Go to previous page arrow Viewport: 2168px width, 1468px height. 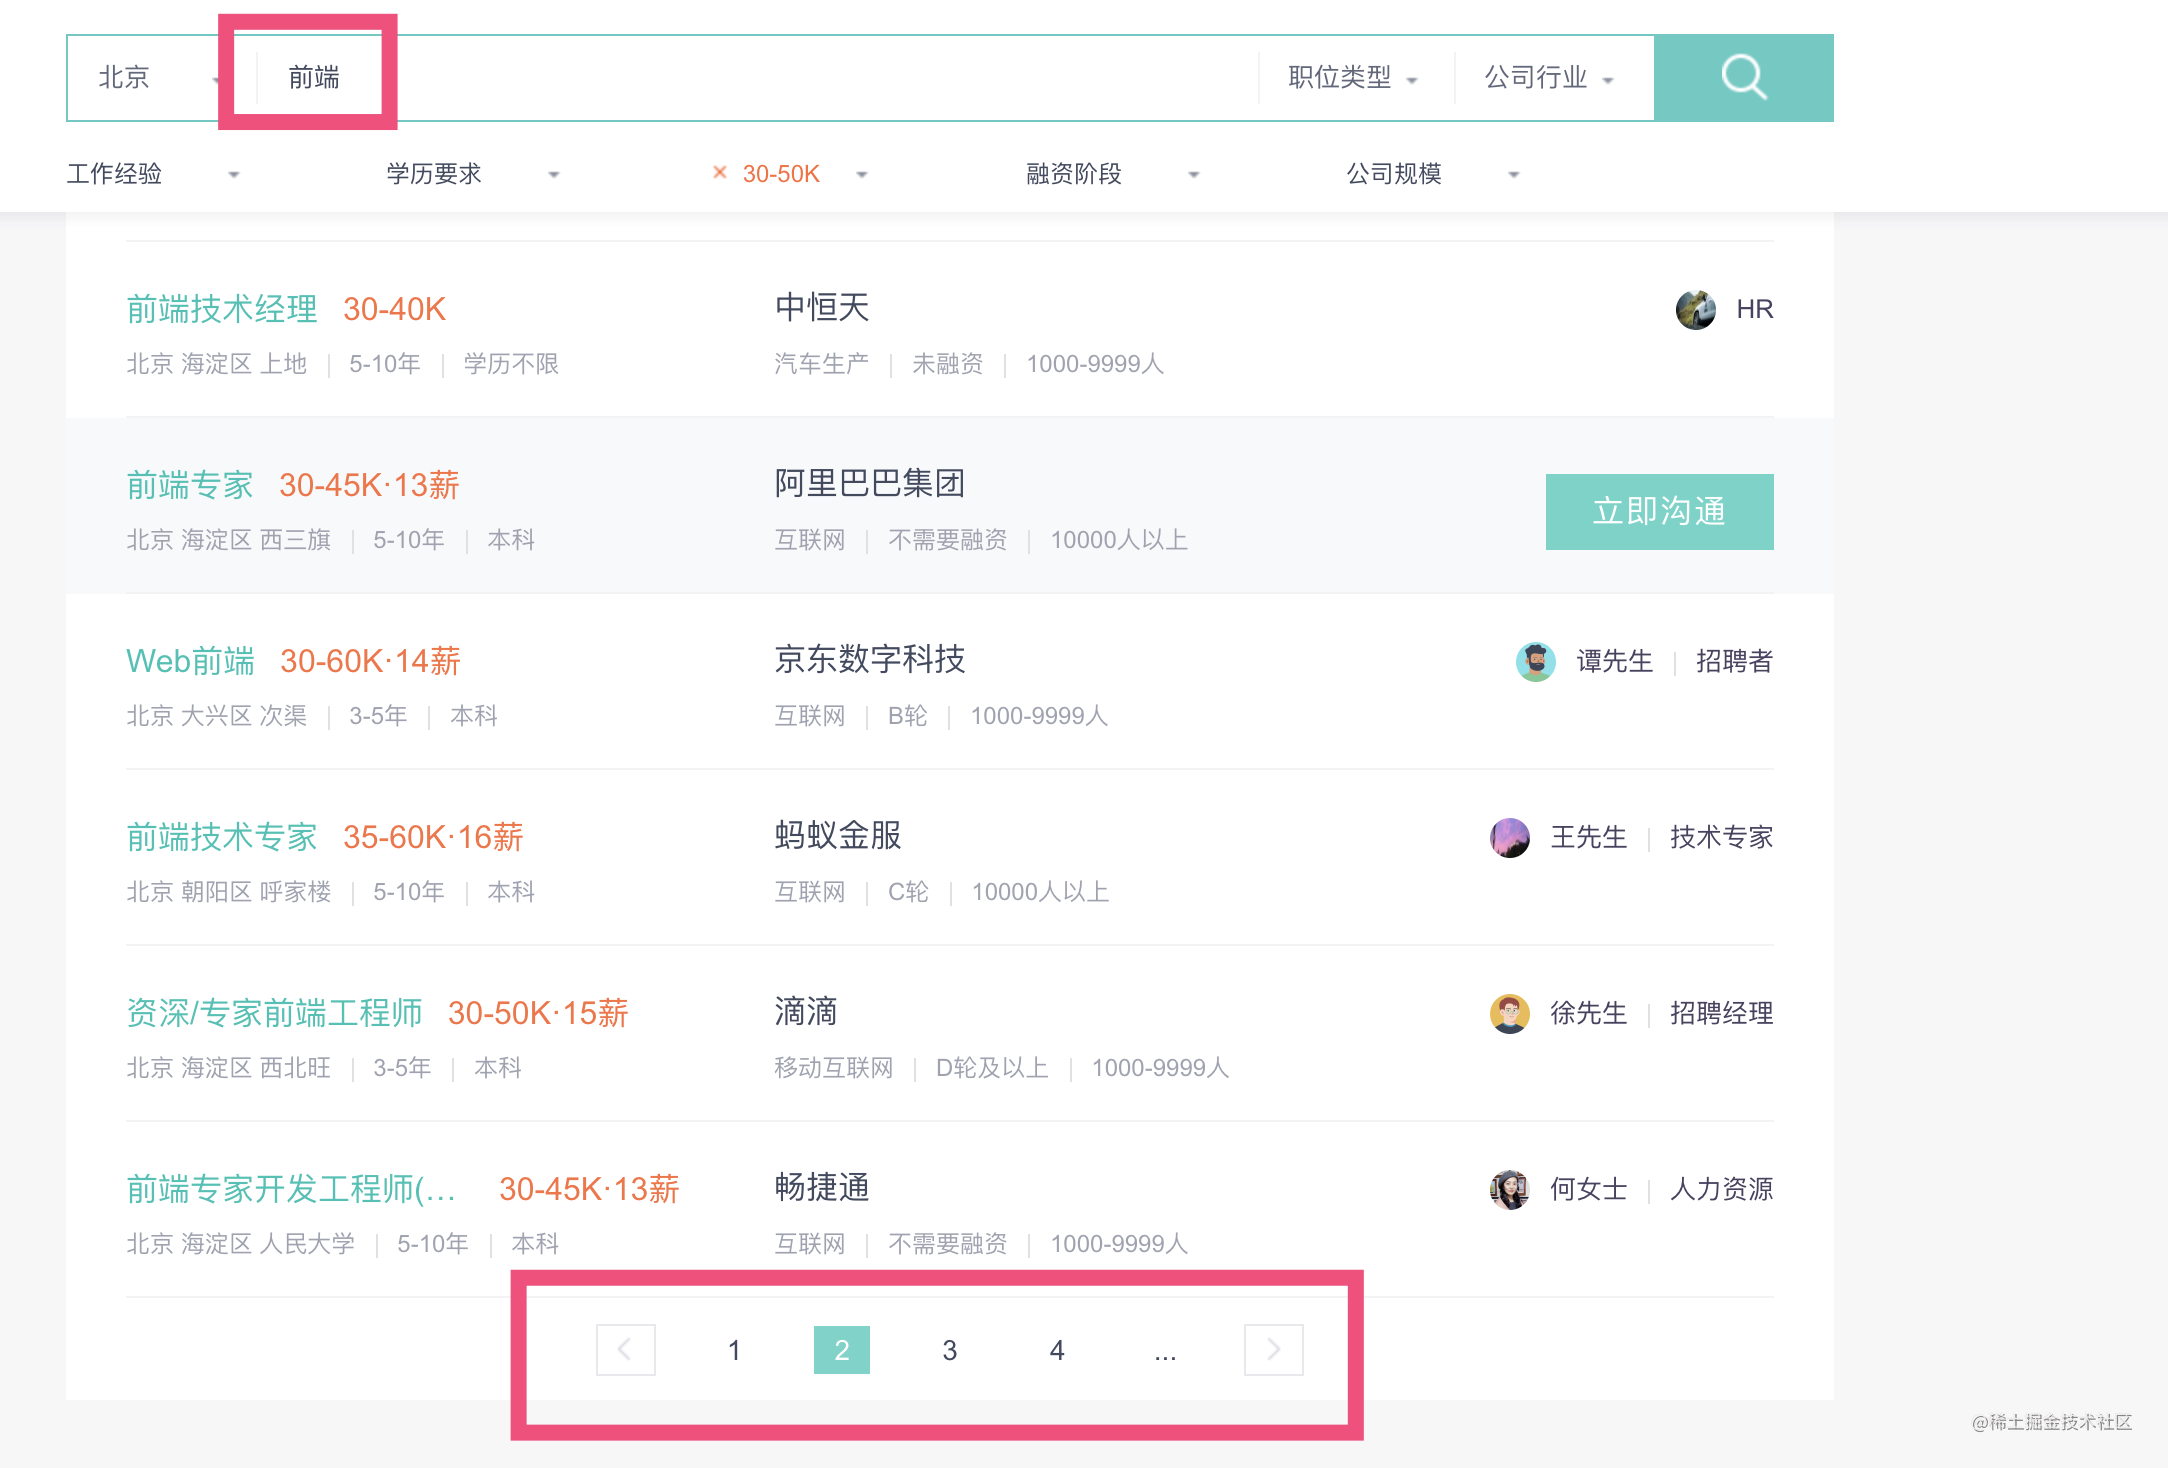(626, 1350)
